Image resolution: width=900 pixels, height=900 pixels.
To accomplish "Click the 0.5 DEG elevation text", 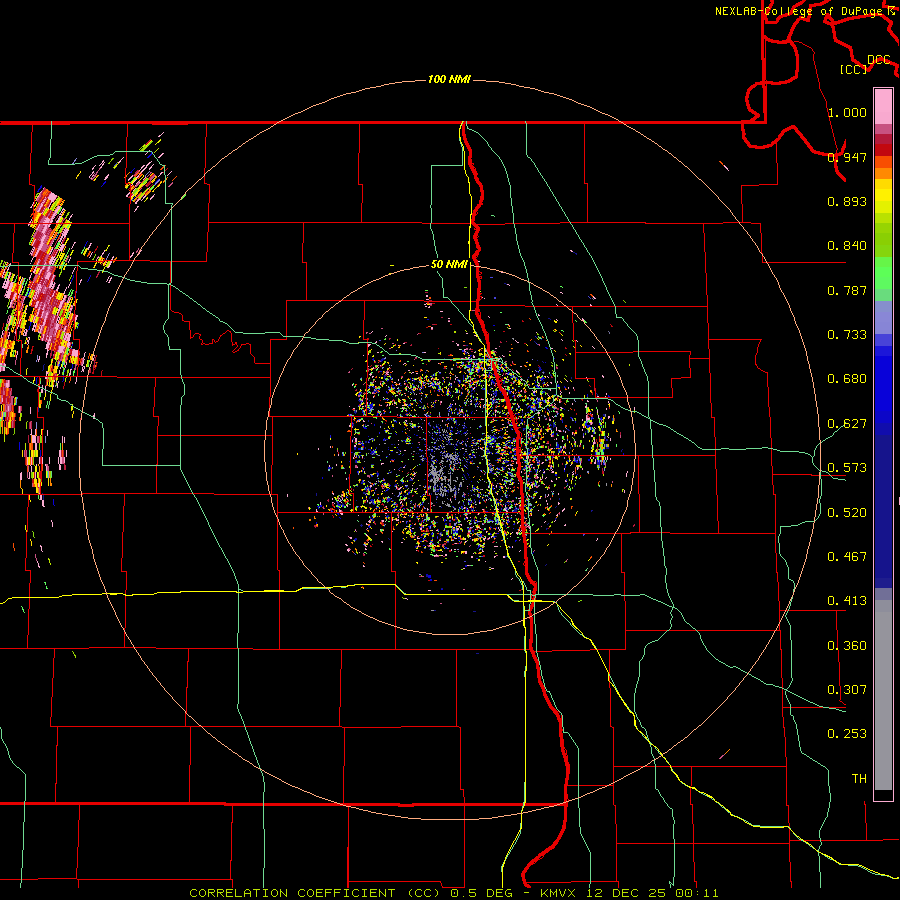I will [x=482, y=893].
